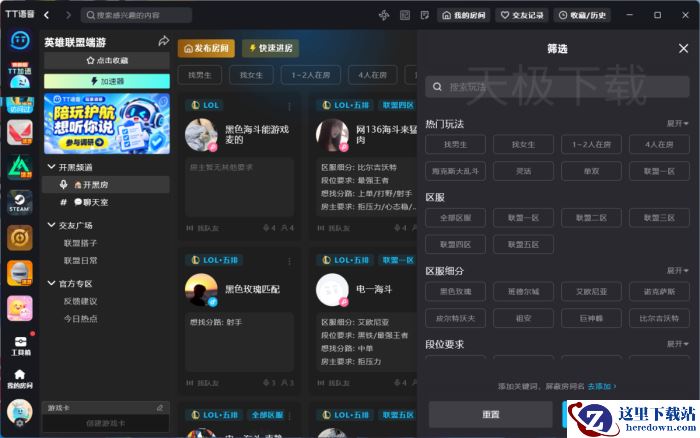This screenshot has height=438, width=700.
Task: Click the 发布房间 button
Action: (206, 48)
